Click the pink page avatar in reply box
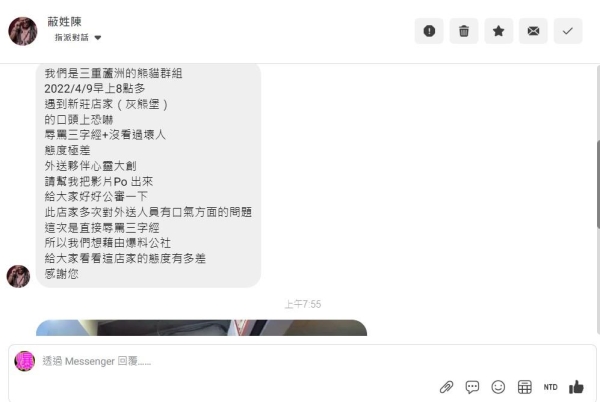The image size is (600, 402). pos(25,361)
